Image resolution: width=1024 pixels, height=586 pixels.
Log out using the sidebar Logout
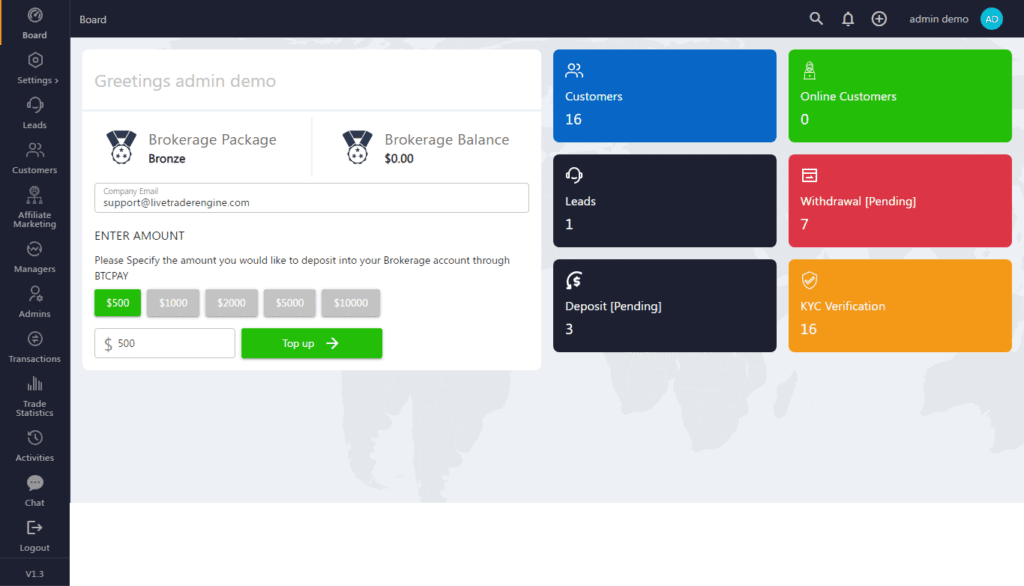35,535
